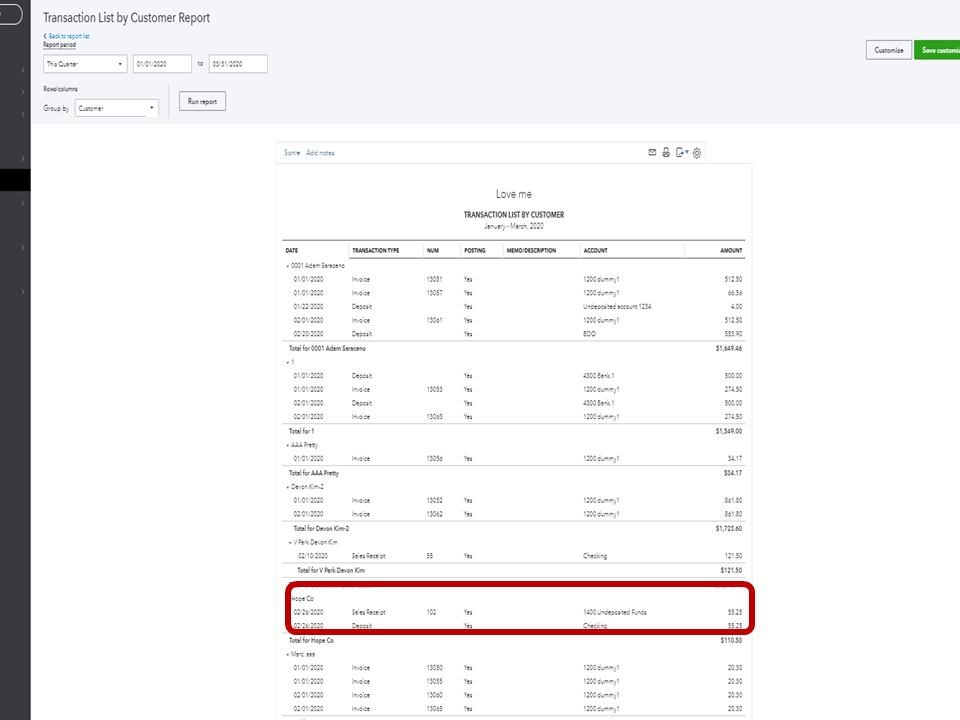Click the AMOUNT column header
The width and height of the screenshot is (960, 720).
tap(731, 250)
